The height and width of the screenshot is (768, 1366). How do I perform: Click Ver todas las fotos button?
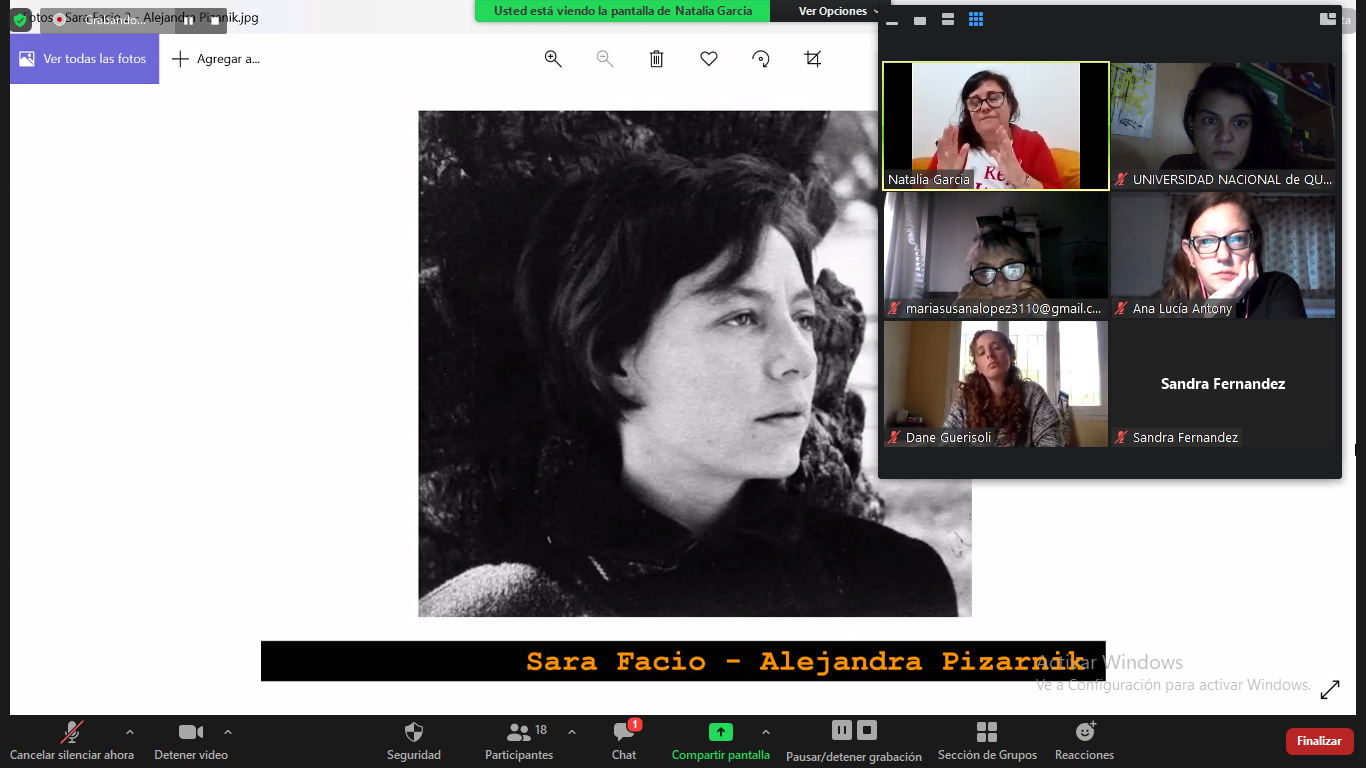(x=84, y=59)
